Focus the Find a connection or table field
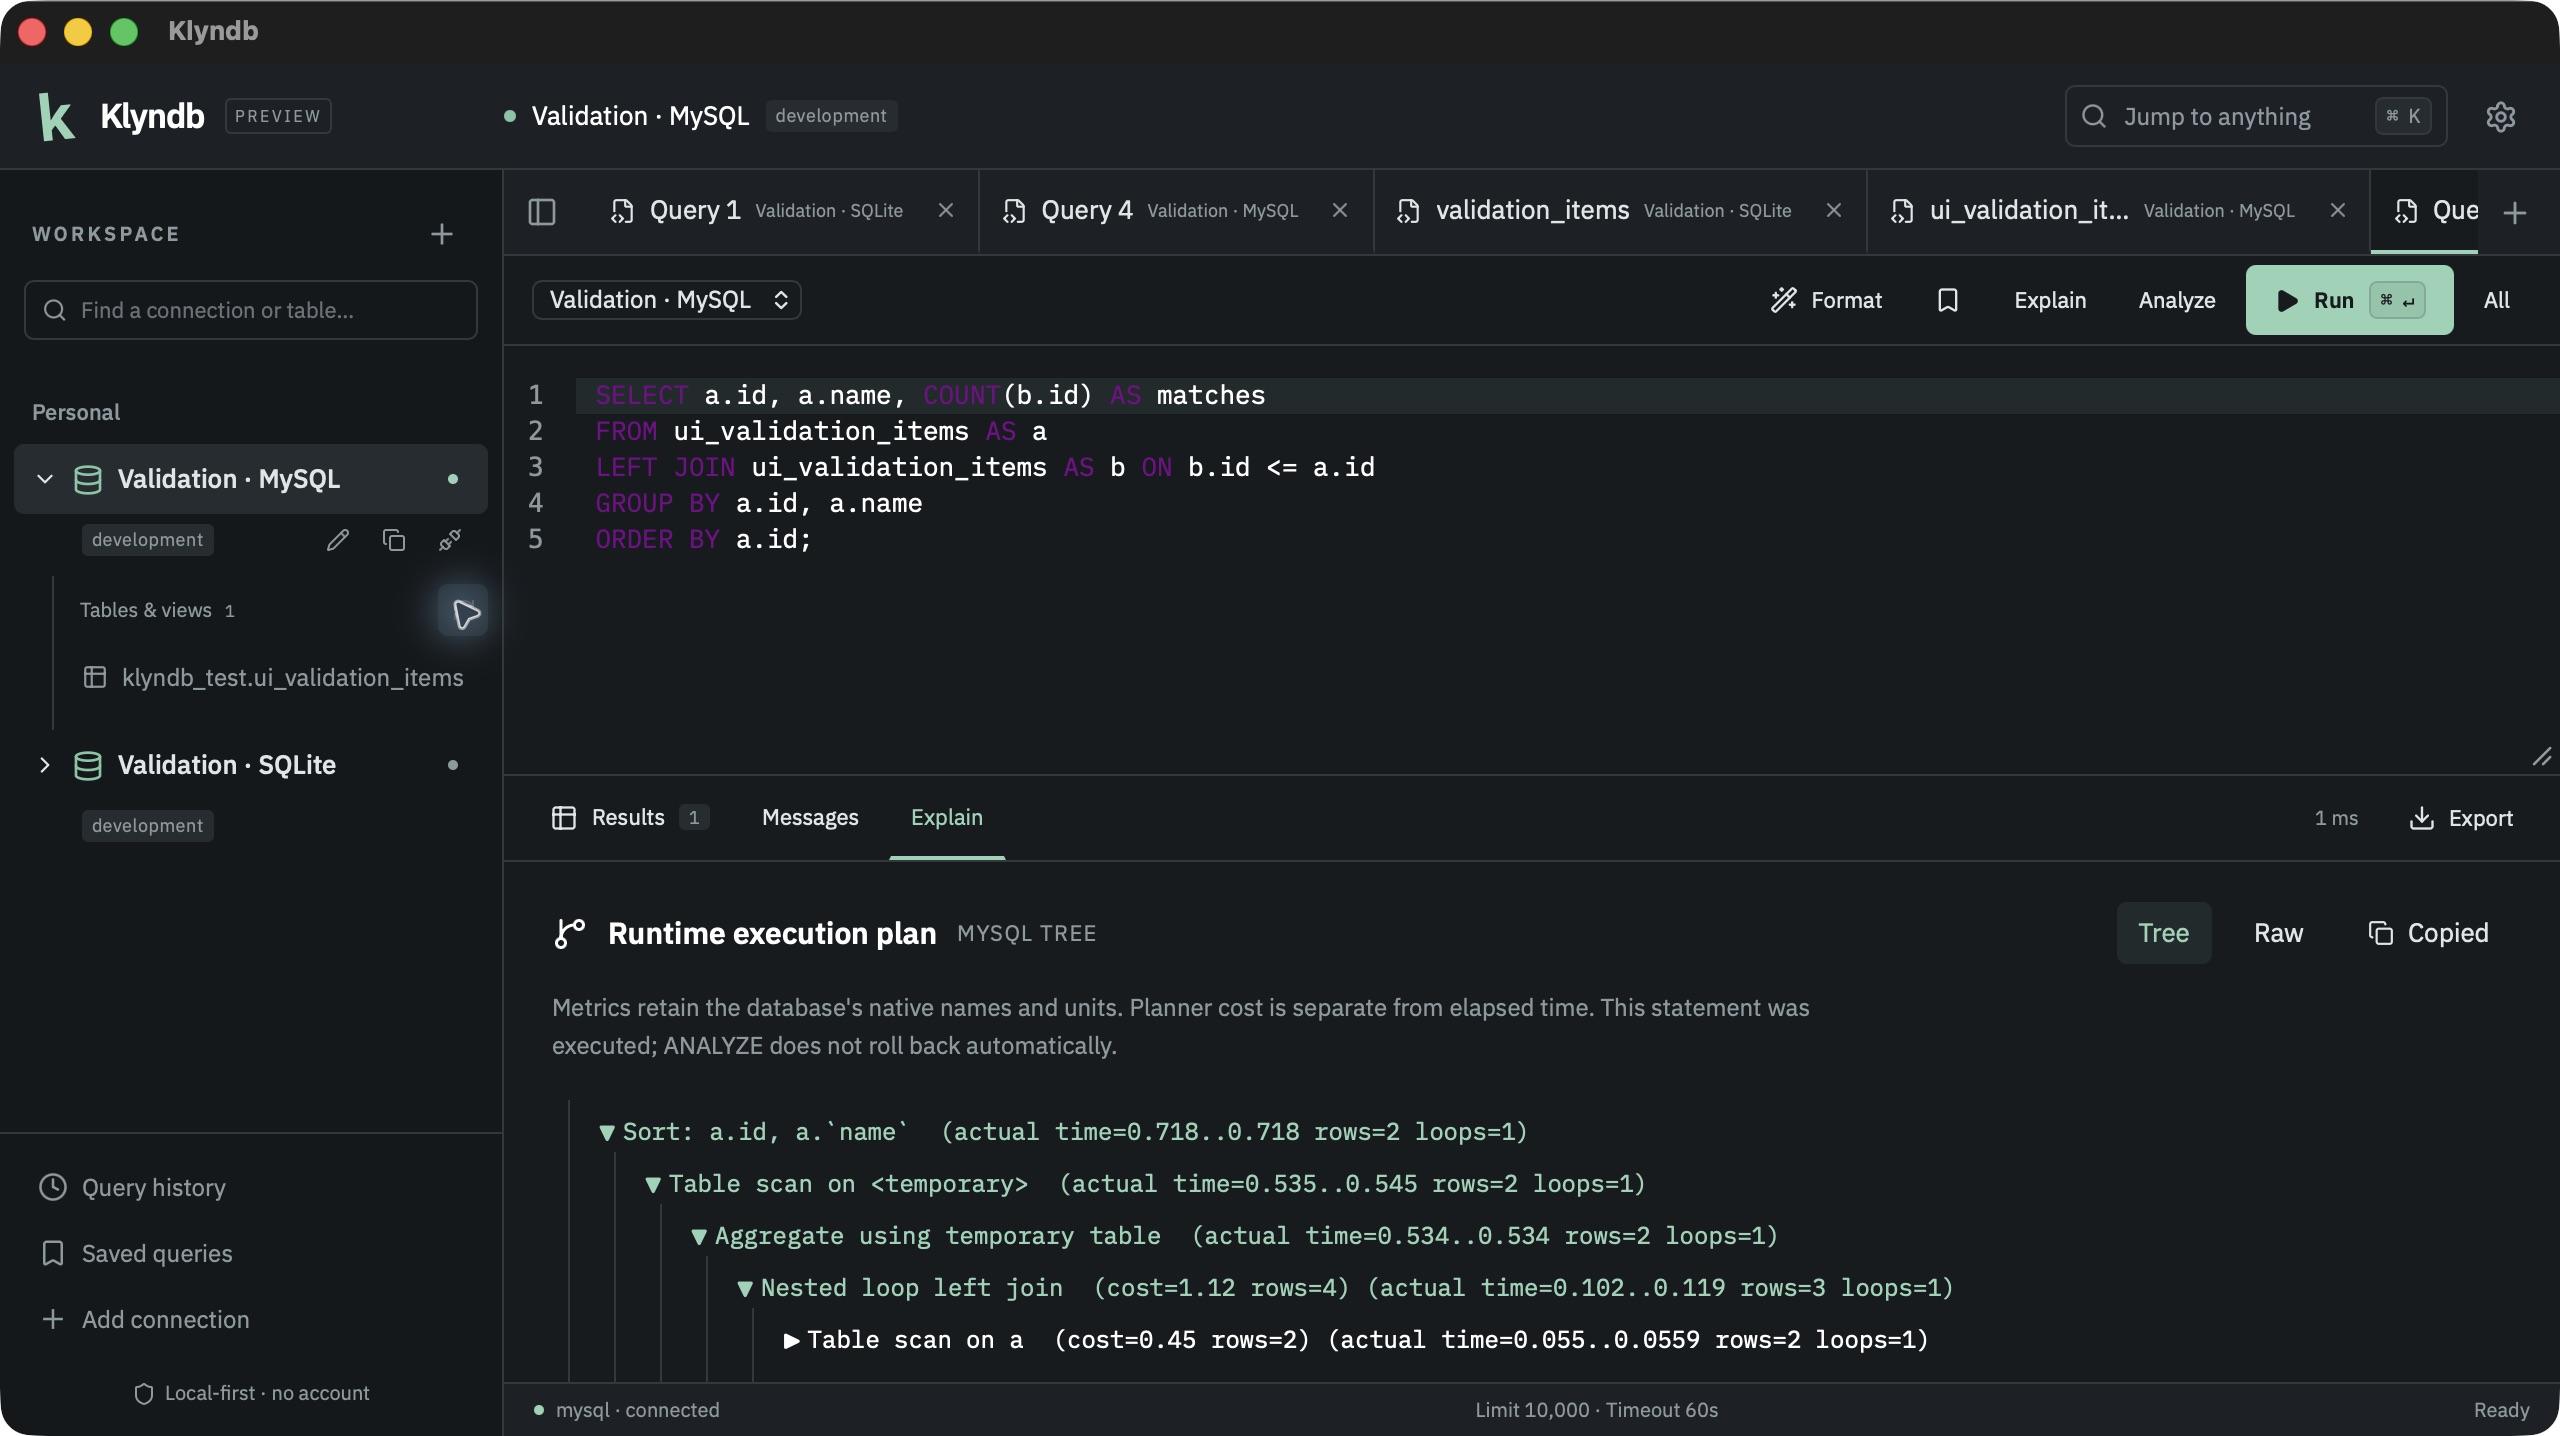 (x=251, y=310)
